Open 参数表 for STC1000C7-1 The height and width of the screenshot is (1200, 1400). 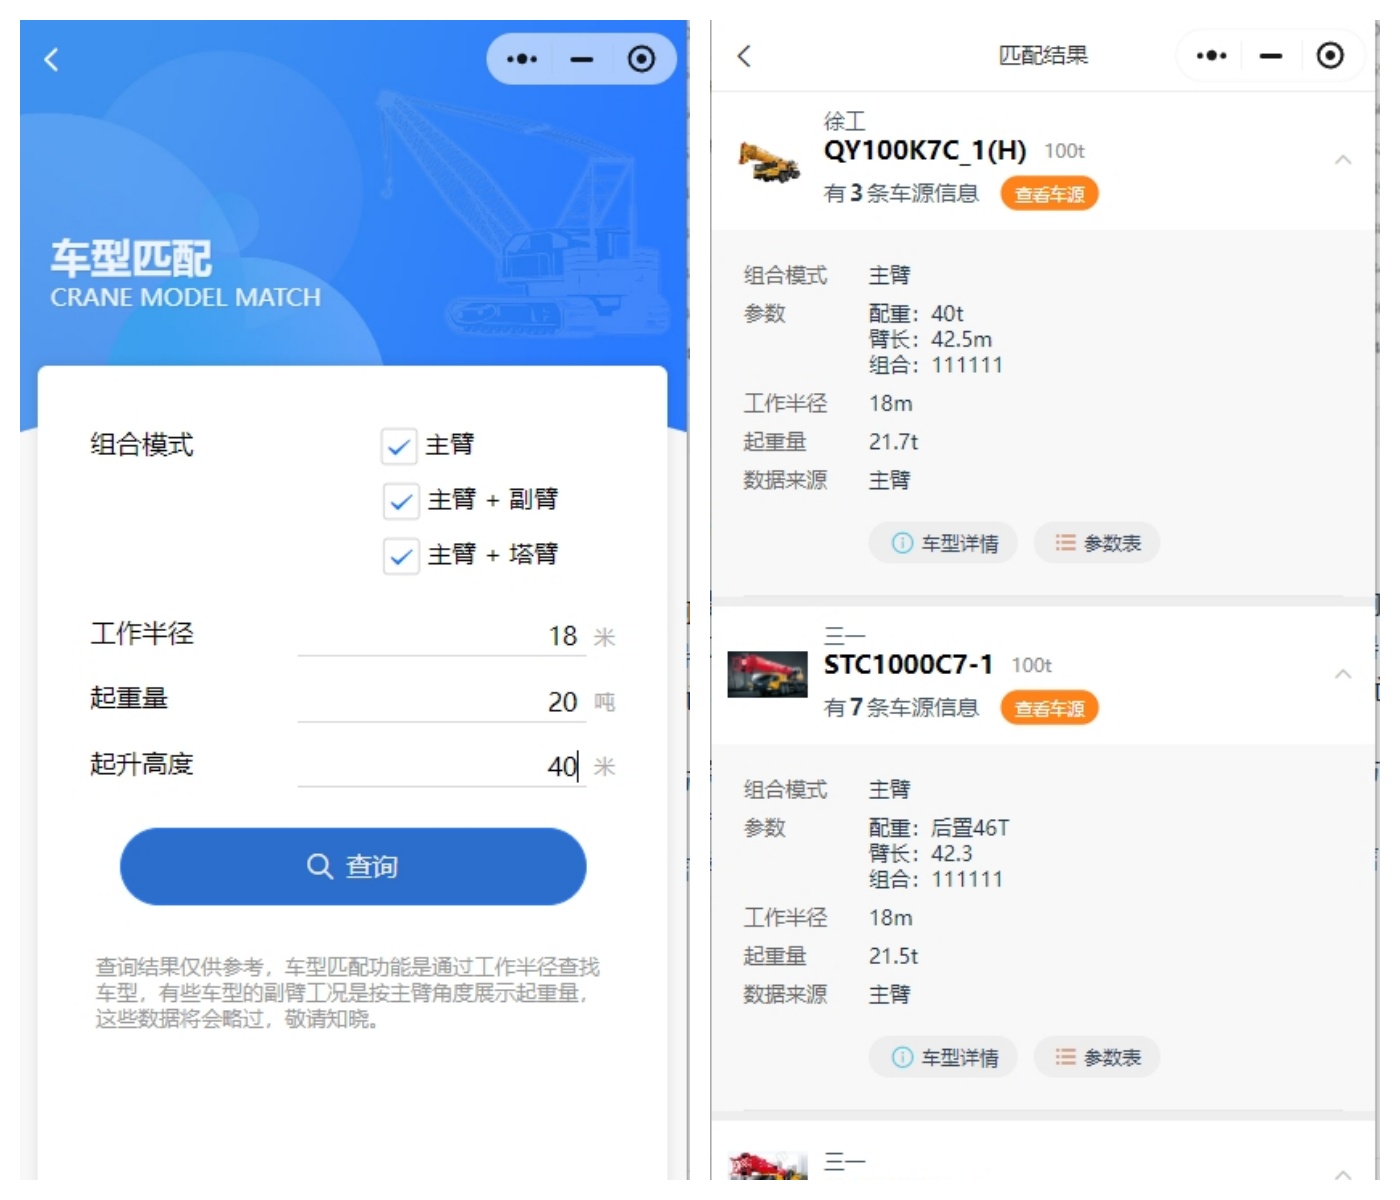pos(1097,1057)
